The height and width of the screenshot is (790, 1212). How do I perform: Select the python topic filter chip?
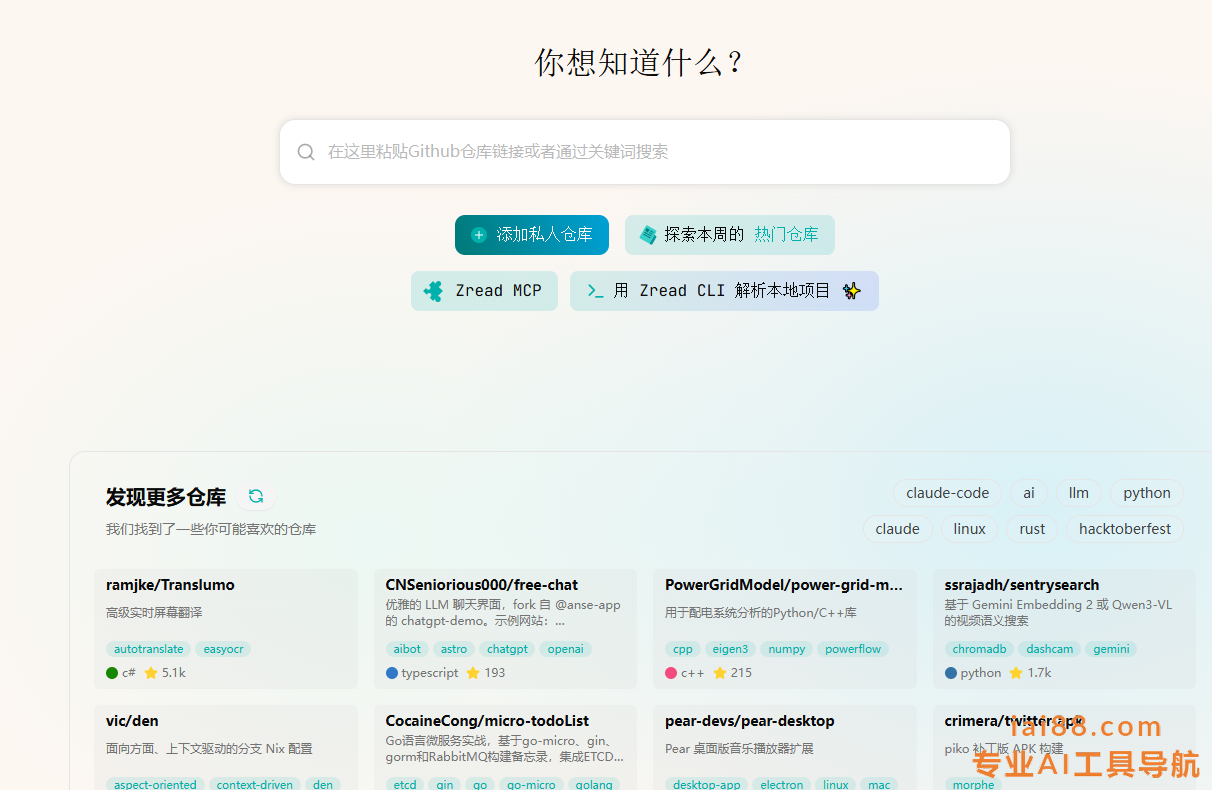(x=1146, y=493)
